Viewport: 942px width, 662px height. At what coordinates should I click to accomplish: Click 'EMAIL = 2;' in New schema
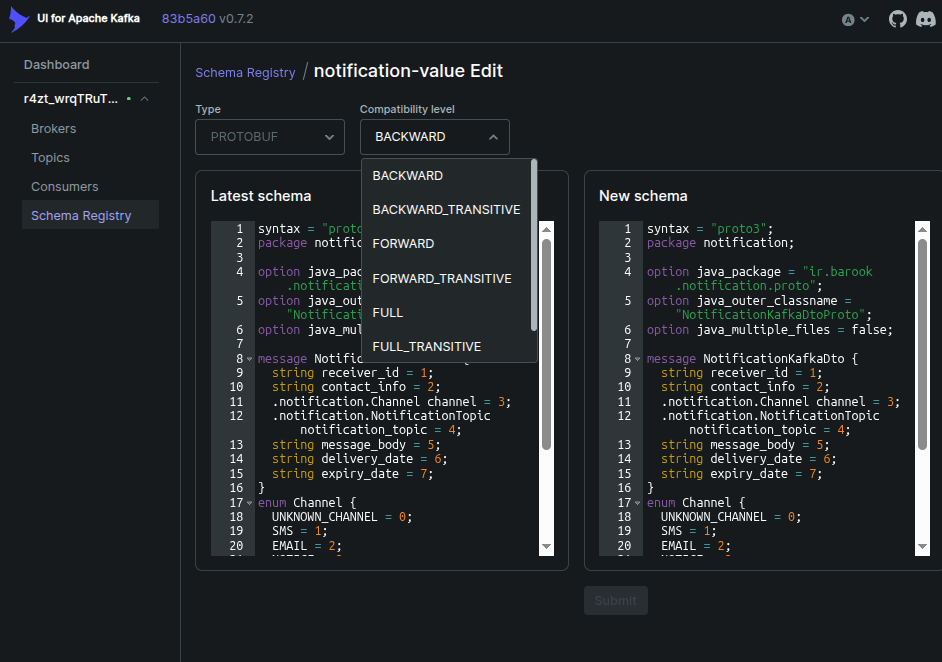pos(696,546)
